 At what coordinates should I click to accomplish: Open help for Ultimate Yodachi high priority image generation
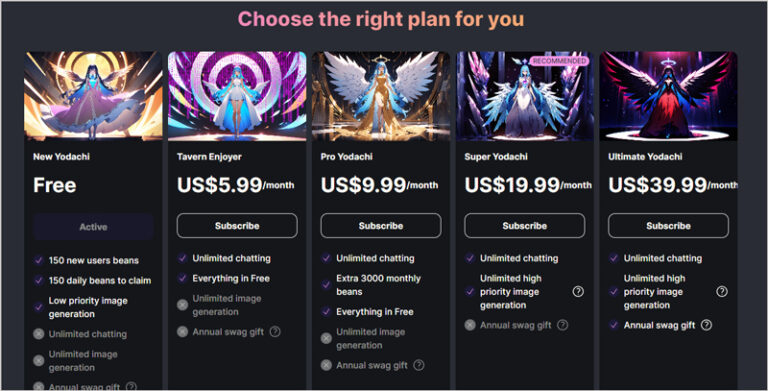pos(721,292)
